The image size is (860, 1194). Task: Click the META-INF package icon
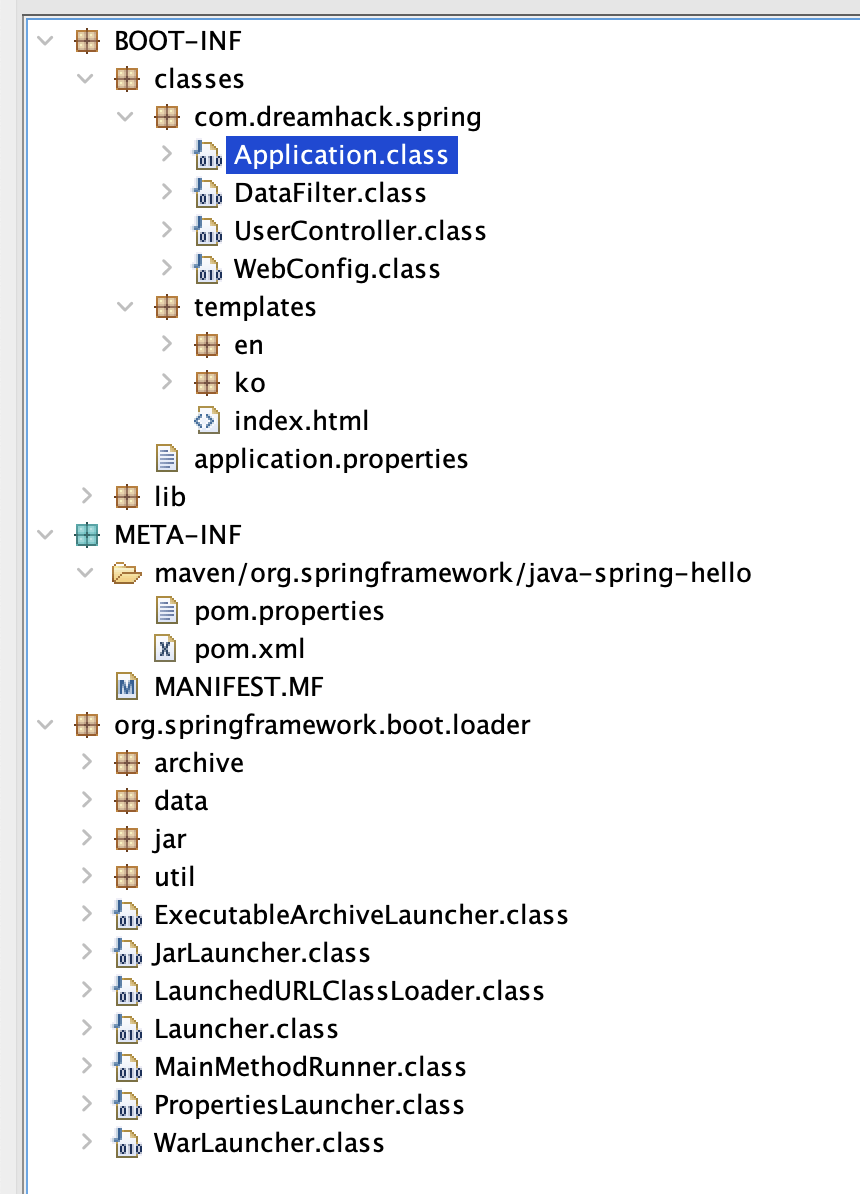pos(88,535)
